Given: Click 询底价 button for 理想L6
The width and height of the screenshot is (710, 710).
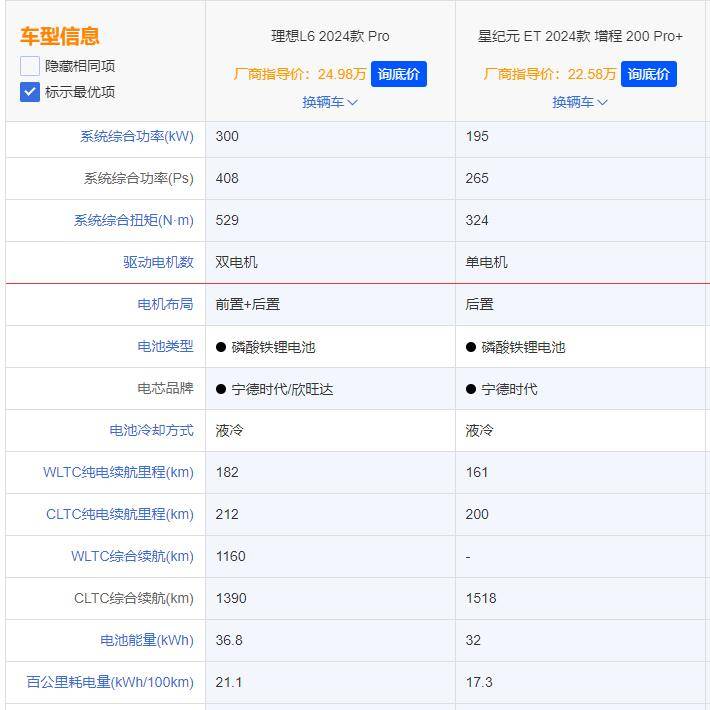Looking at the screenshot, I should pos(398,74).
